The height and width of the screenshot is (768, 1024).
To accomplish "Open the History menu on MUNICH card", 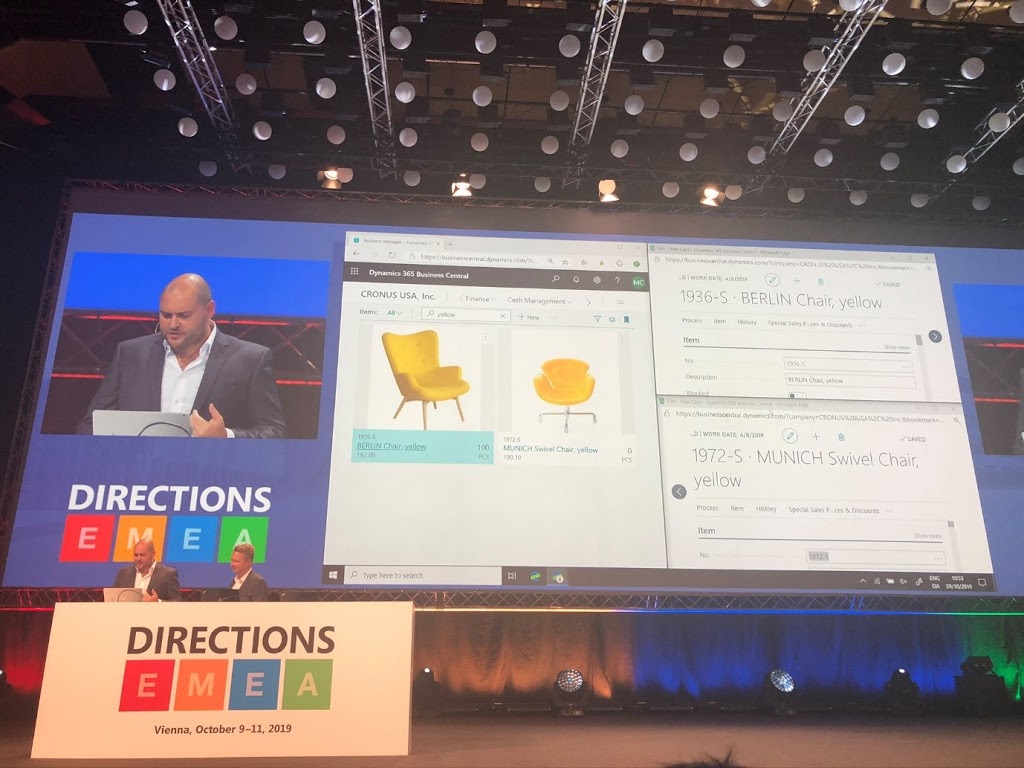I will click(x=766, y=509).
